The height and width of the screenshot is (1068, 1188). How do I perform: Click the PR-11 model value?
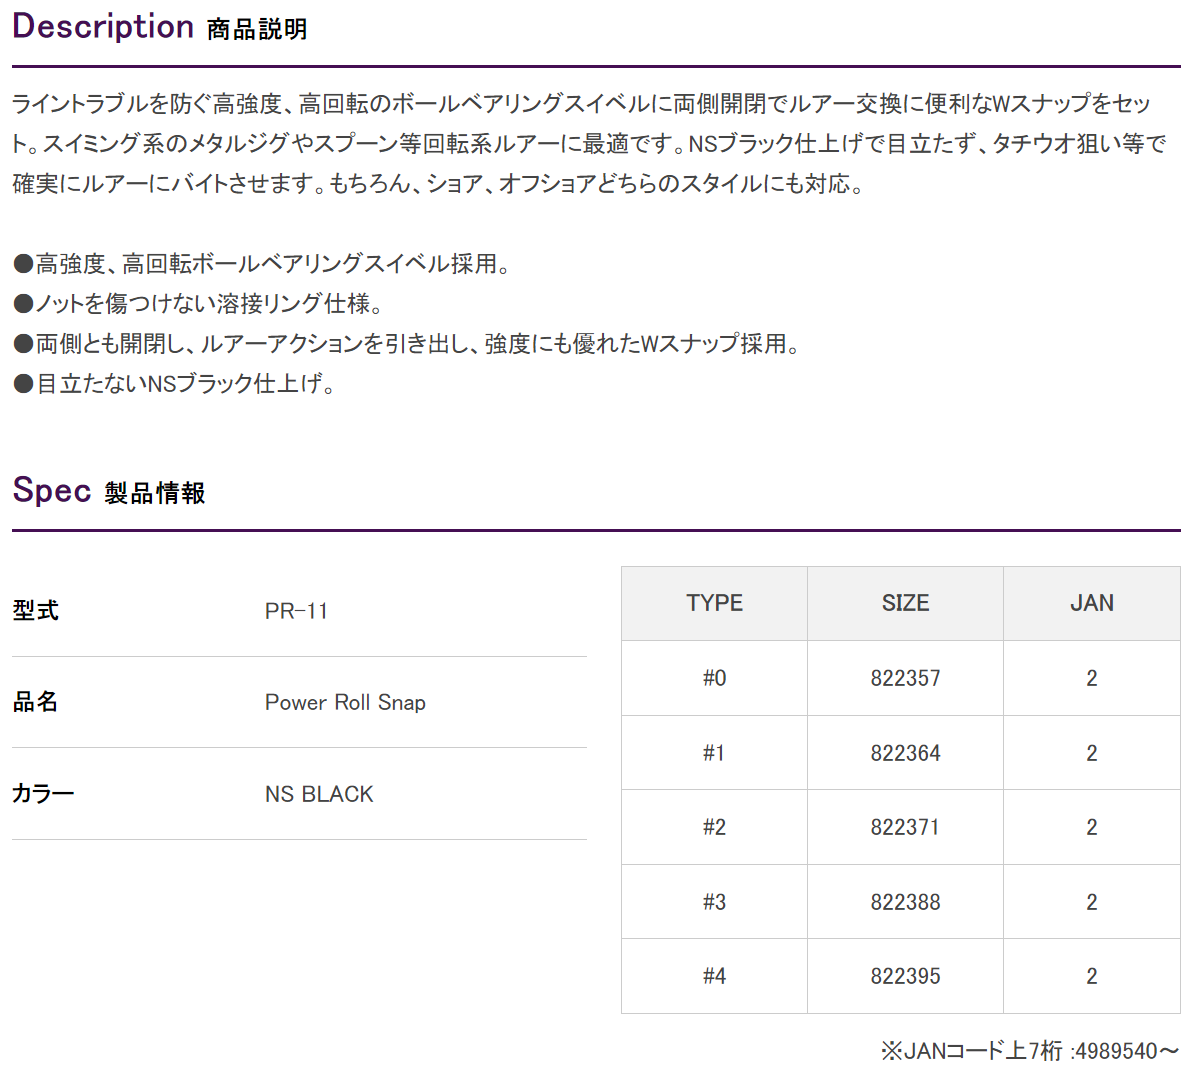click(296, 611)
